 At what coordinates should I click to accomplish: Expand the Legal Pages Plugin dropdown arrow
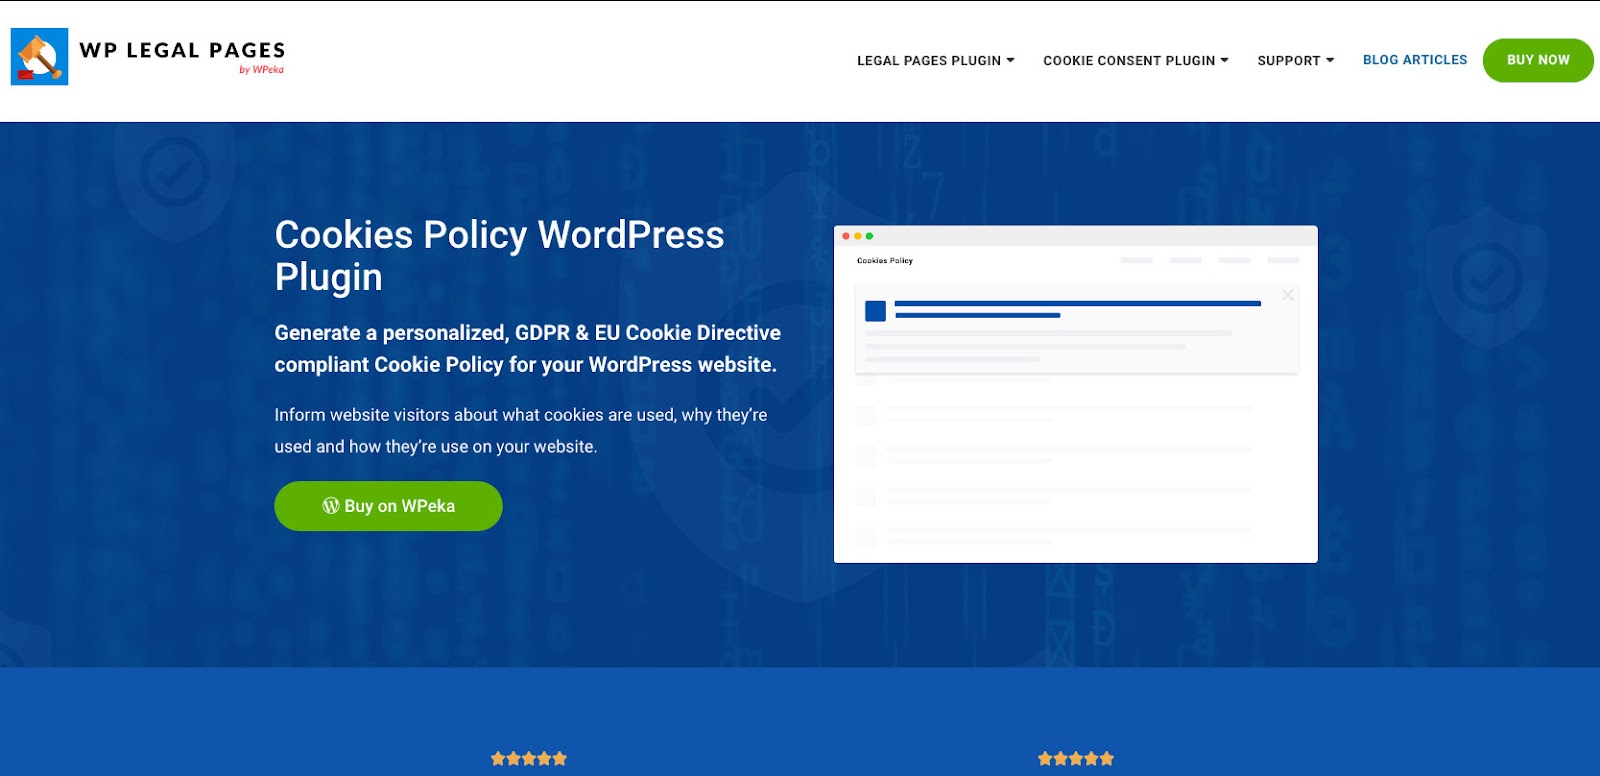pyautogui.click(x=1010, y=60)
